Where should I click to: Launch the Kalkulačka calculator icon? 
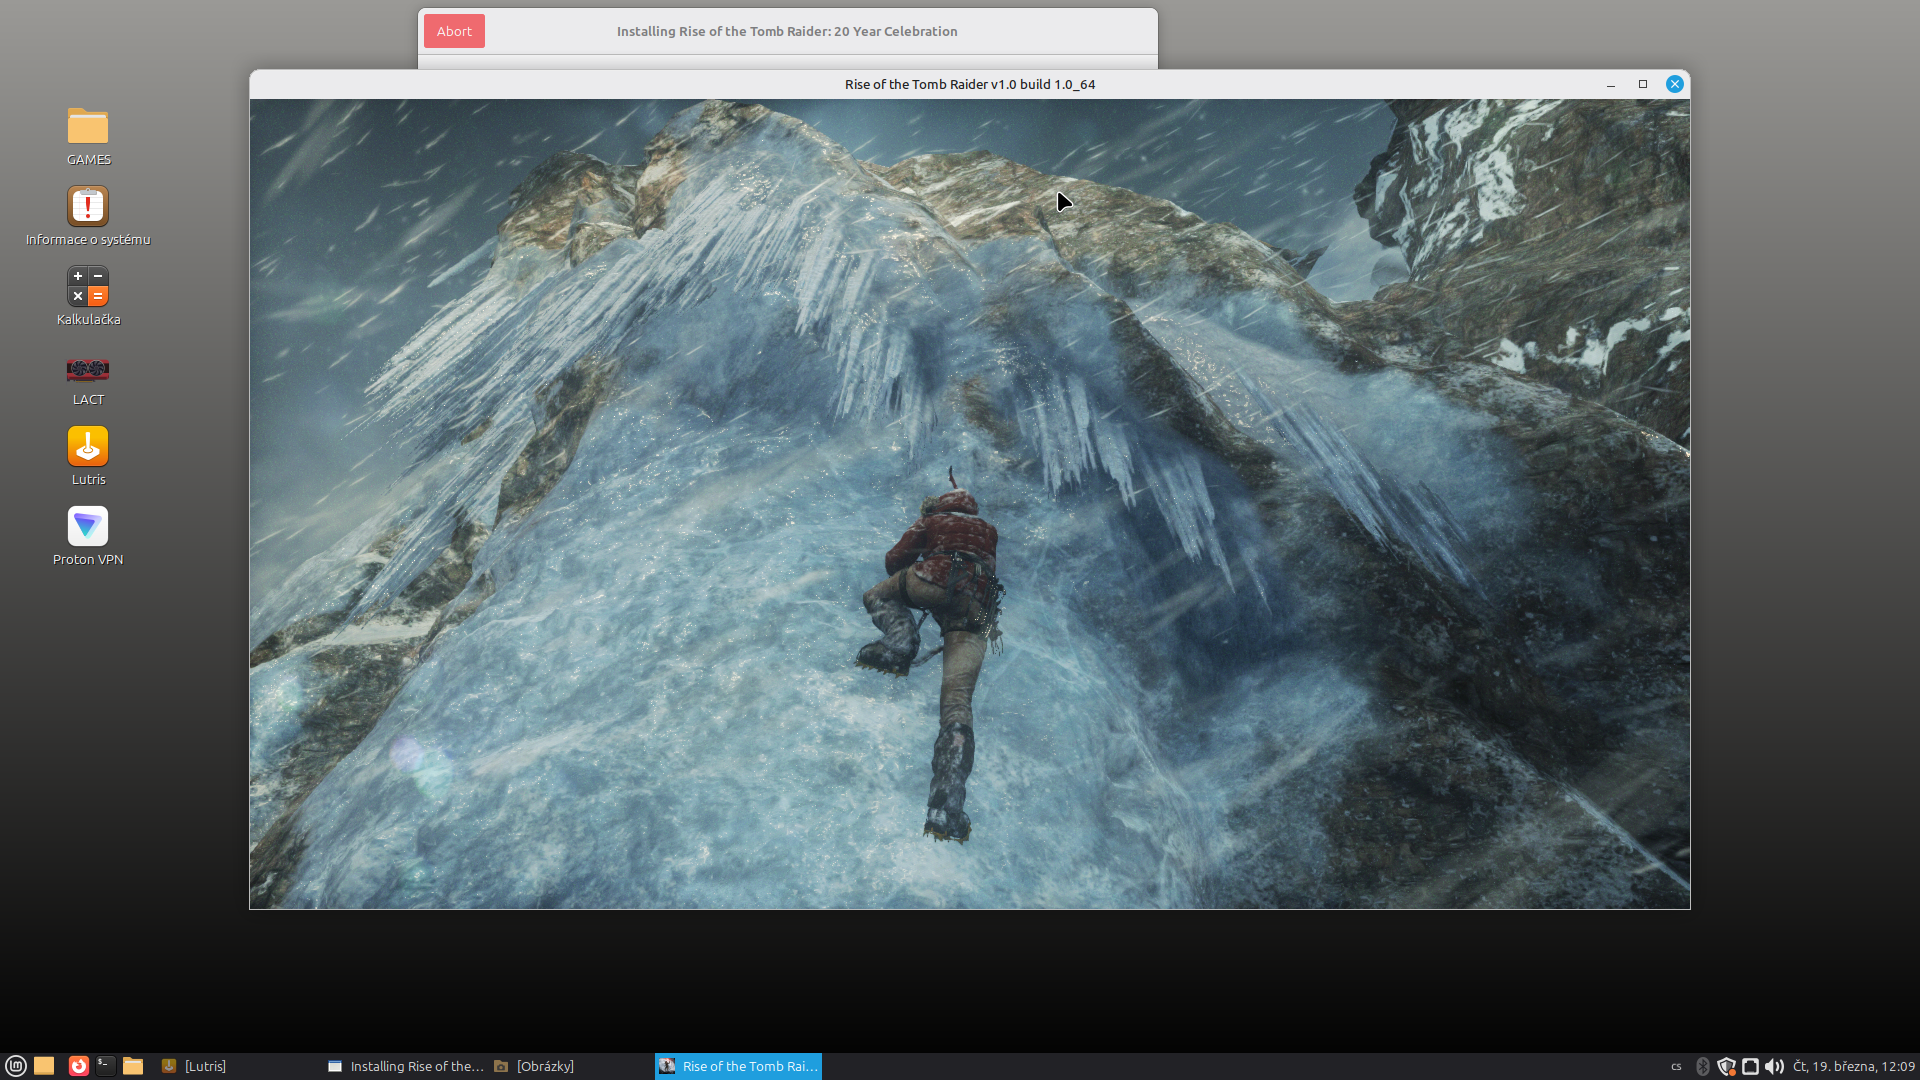click(88, 287)
